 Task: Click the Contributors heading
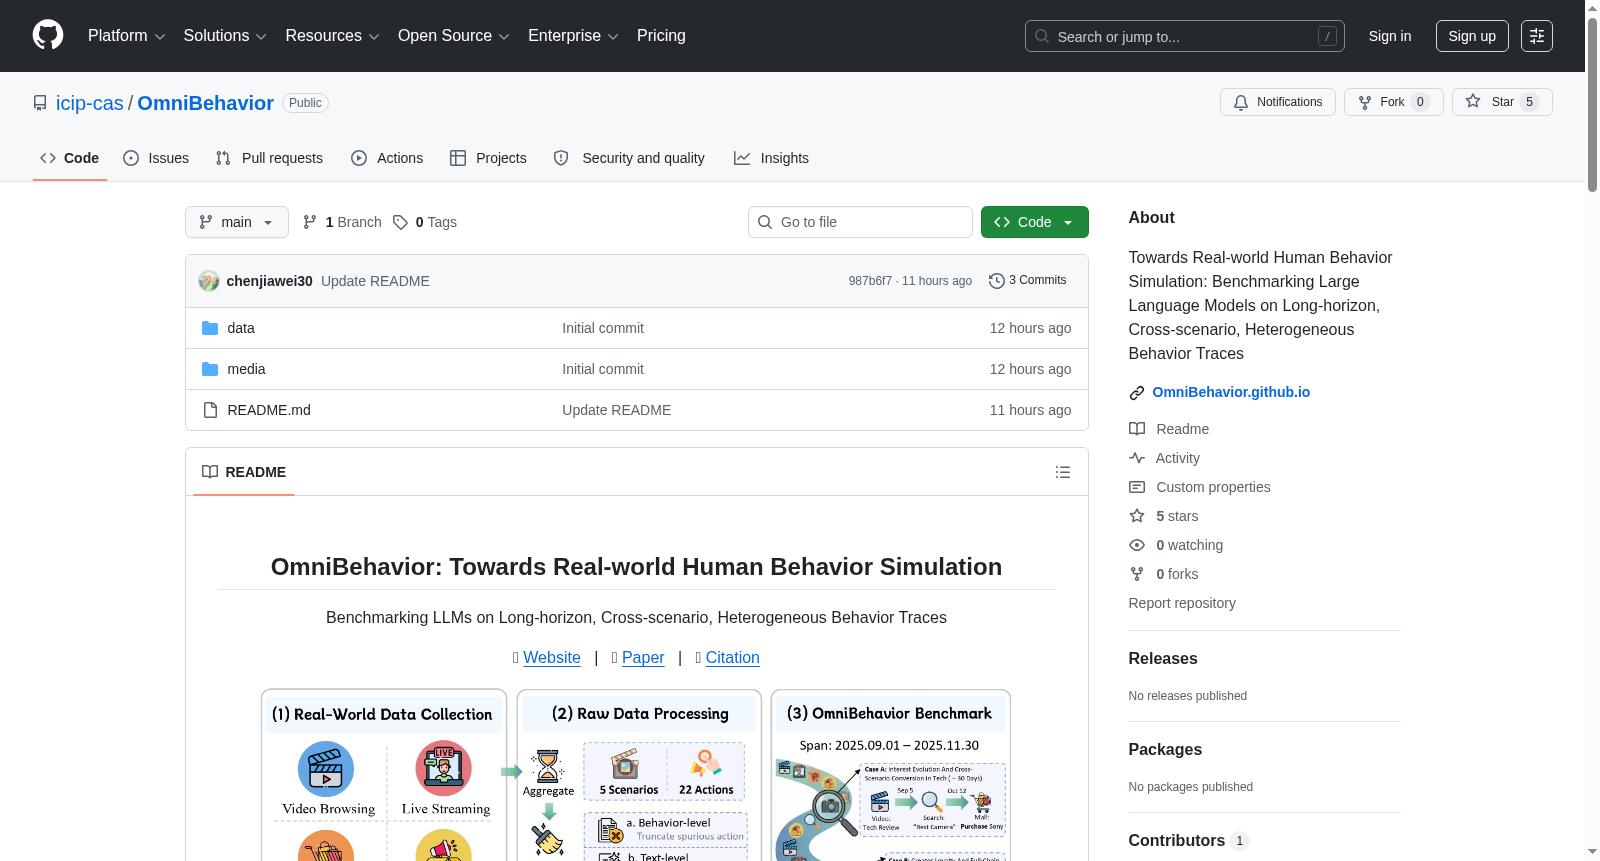click(1177, 841)
